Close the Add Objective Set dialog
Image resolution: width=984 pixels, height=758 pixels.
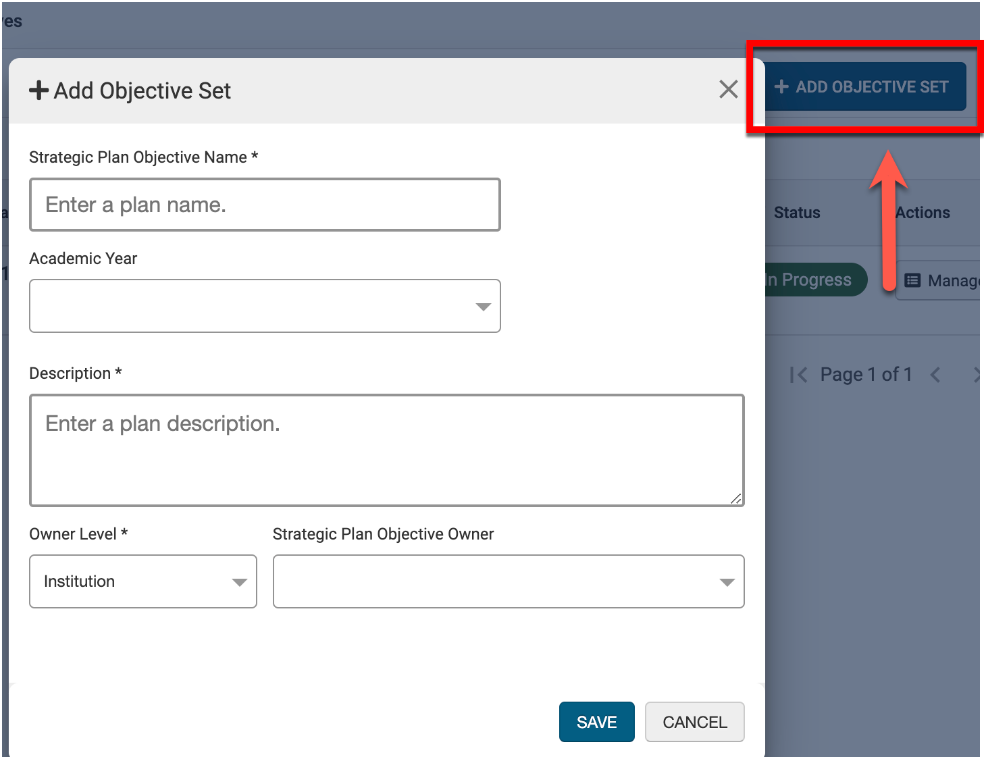[x=728, y=90]
